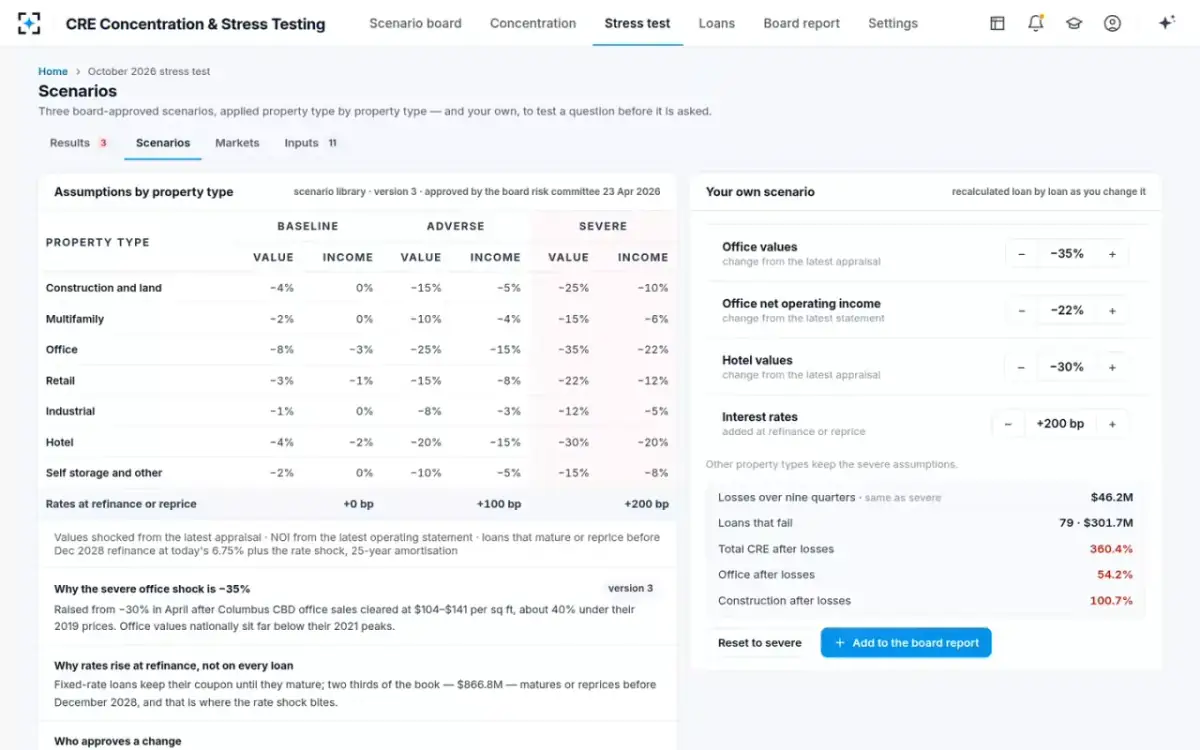This screenshot has width=1200, height=750.
Task: Click the Office net operating income −22% field
Action: [x=1067, y=311]
